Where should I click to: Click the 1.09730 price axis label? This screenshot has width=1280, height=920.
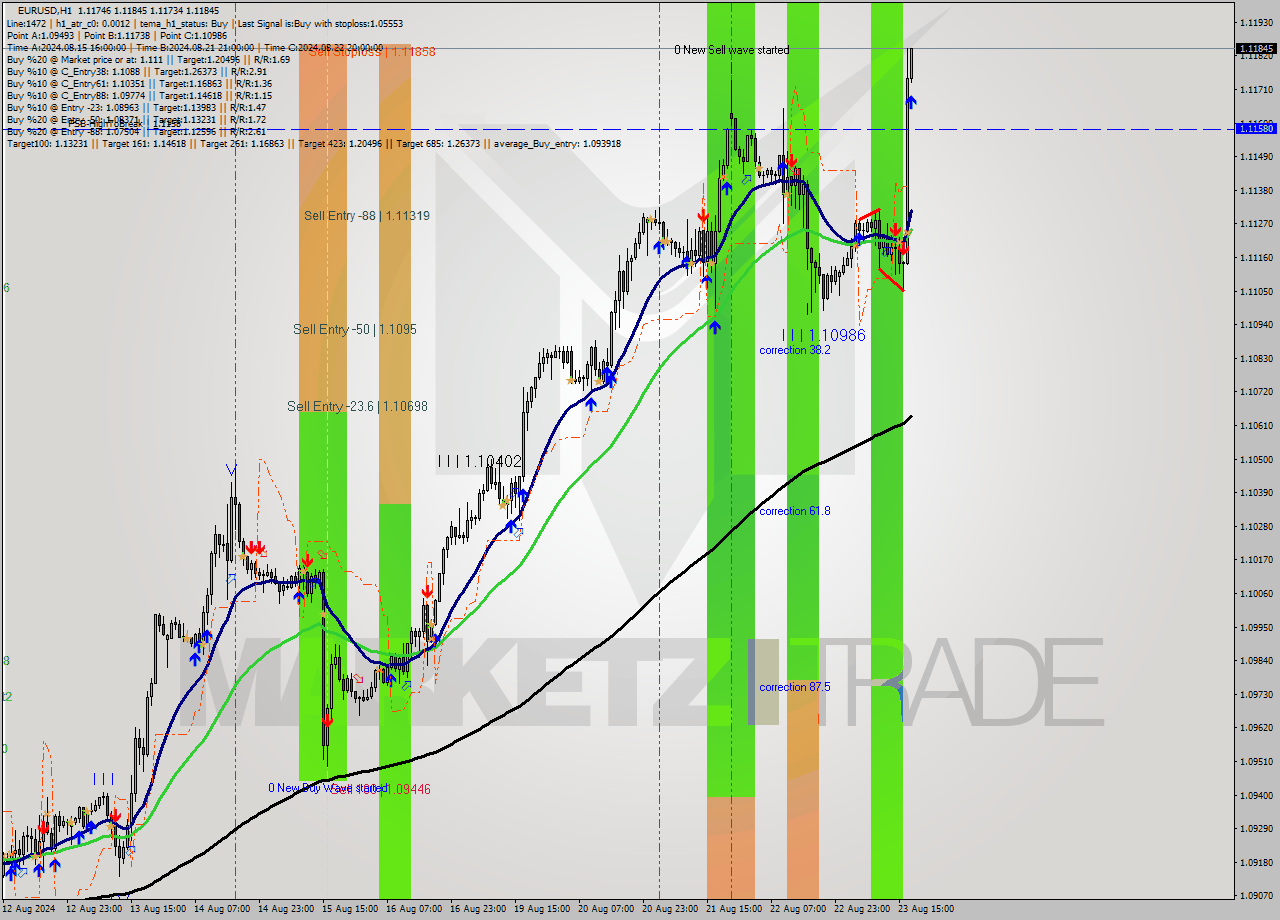[x=1255, y=694]
